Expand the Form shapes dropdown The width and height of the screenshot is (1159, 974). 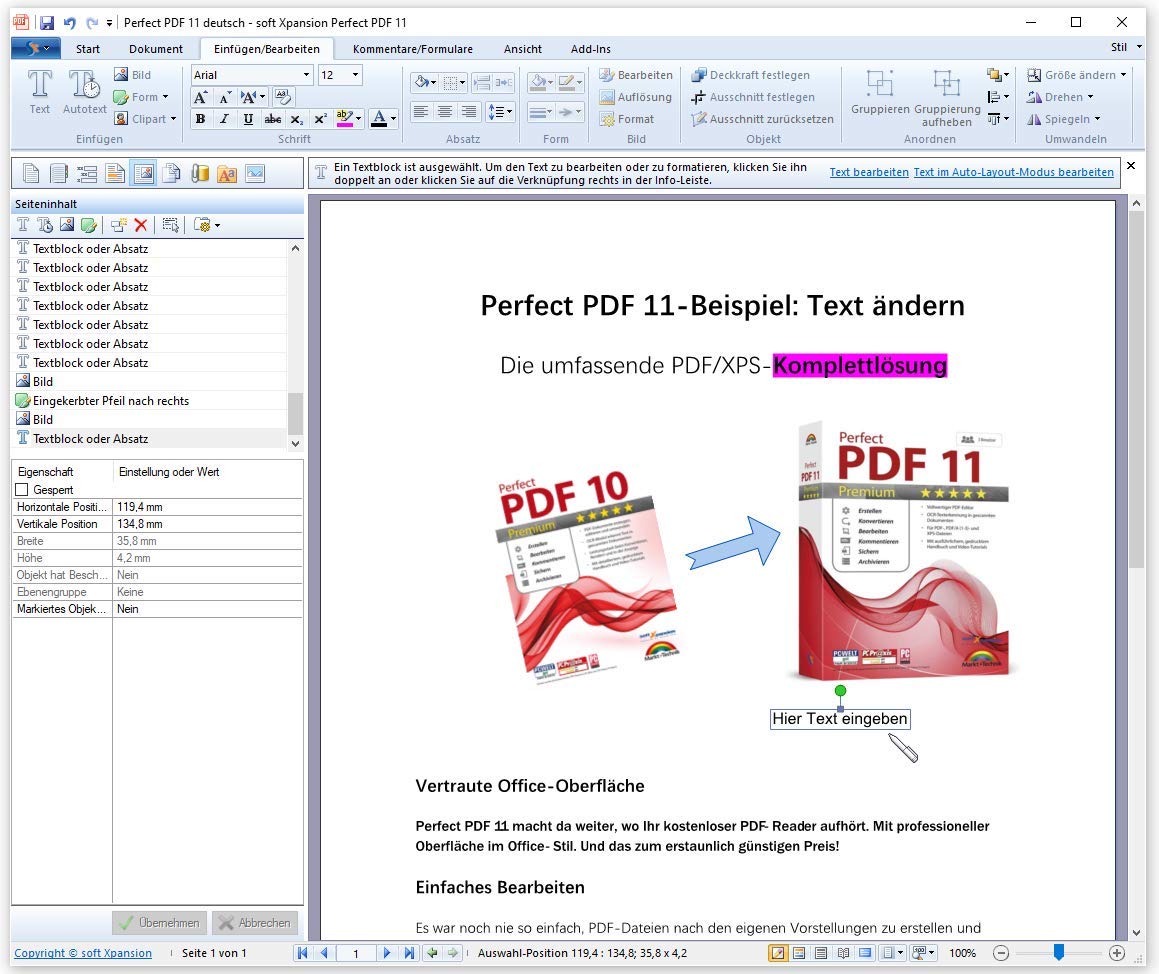point(166,97)
